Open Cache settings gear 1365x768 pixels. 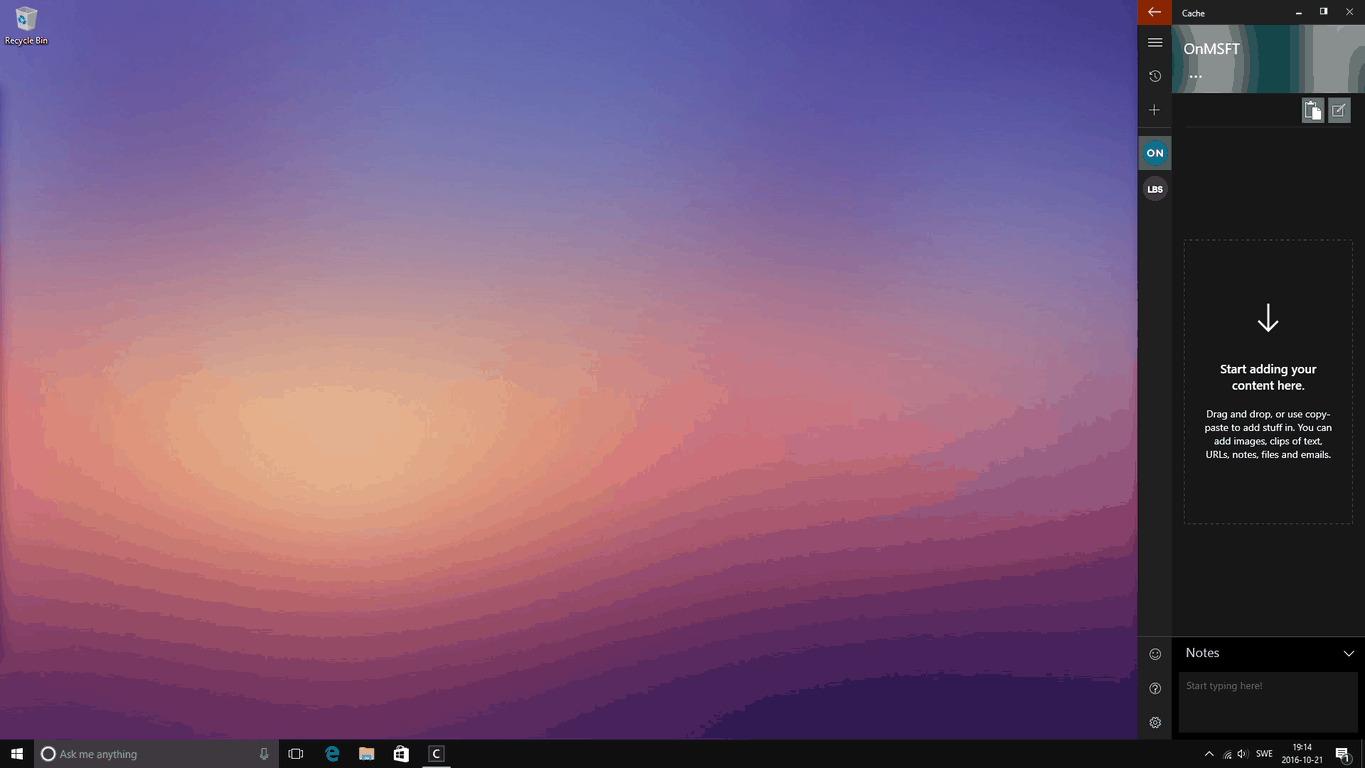pos(1155,722)
